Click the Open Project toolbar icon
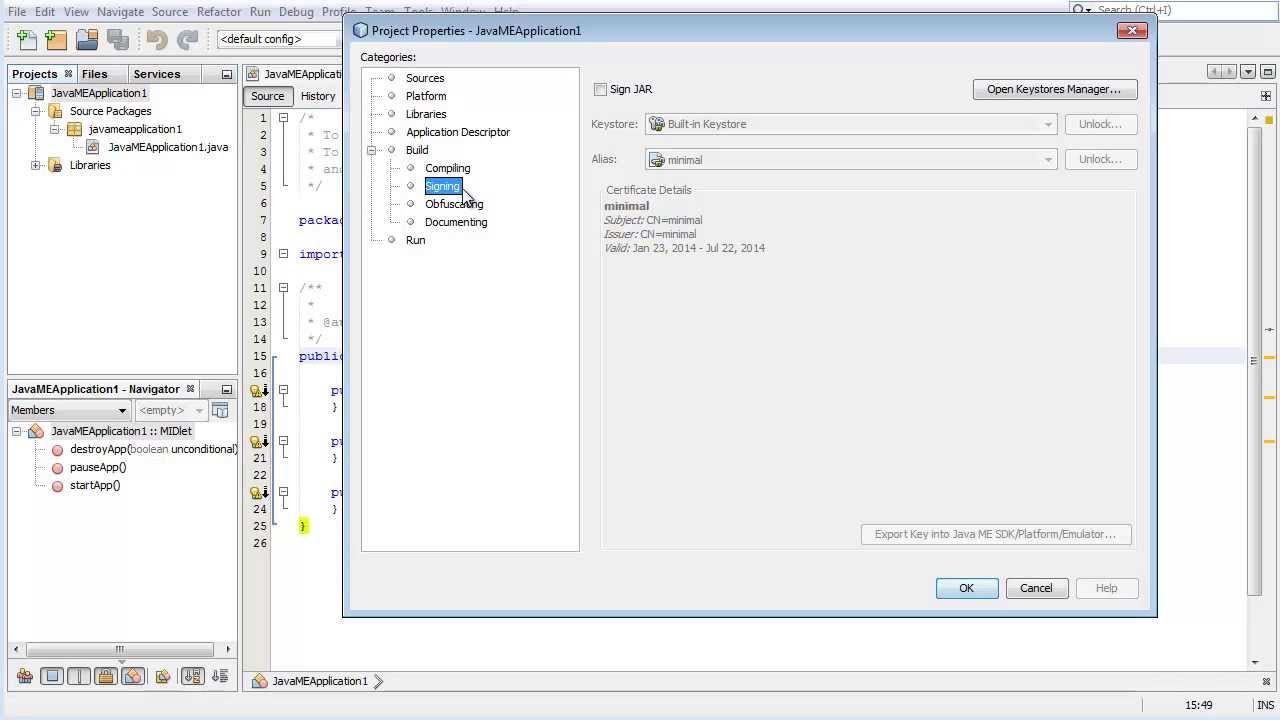1280x720 pixels. point(87,40)
